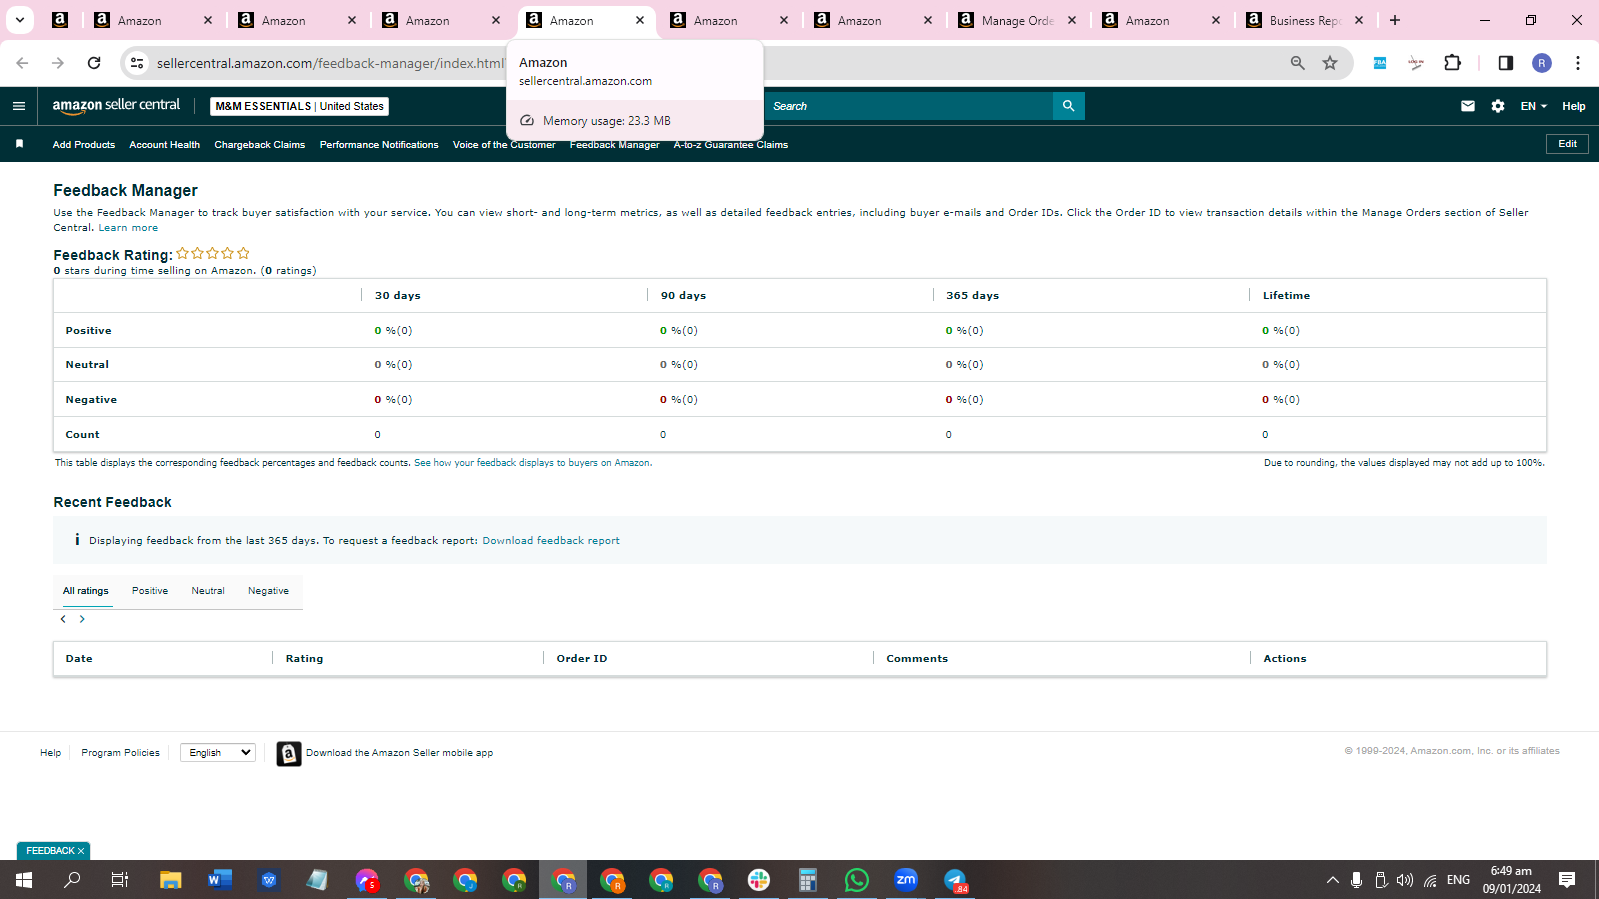Viewport: 1599px width, 899px height.
Task: Go to the previous feedback page arrow
Action: 63,619
